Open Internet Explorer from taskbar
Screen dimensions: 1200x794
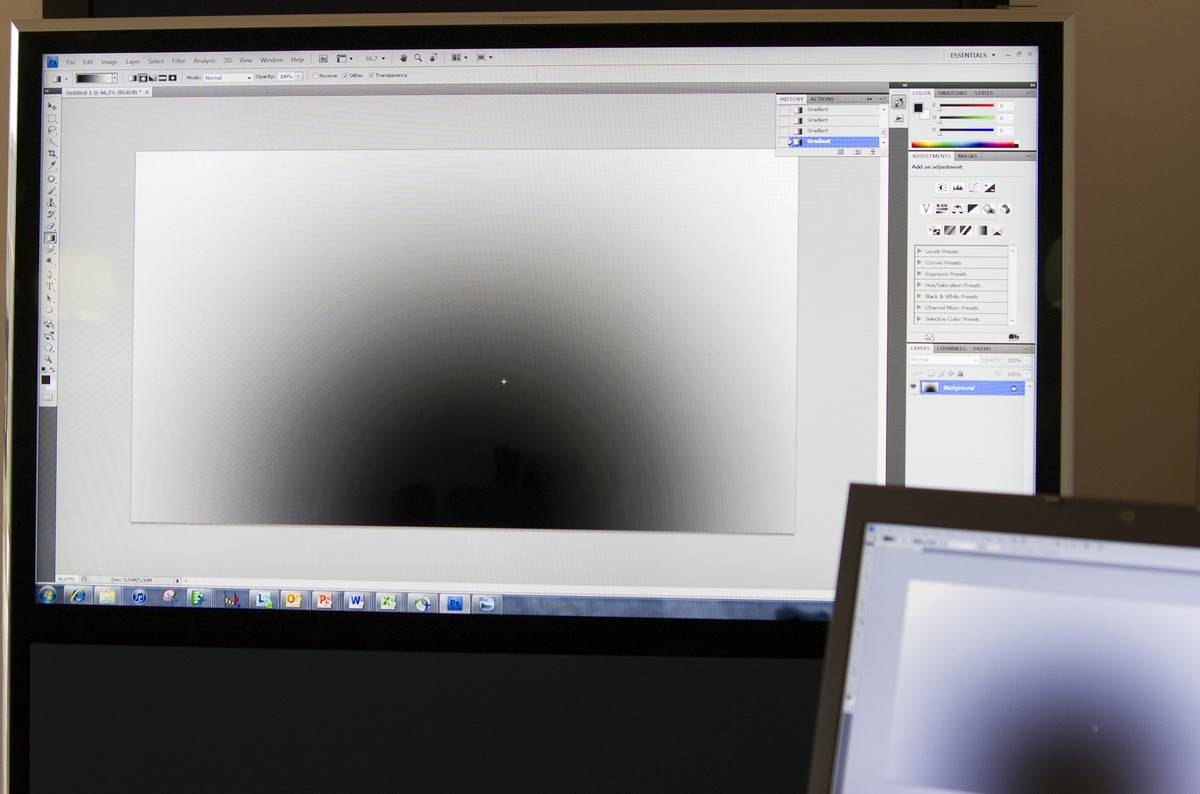click(x=77, y=596)
